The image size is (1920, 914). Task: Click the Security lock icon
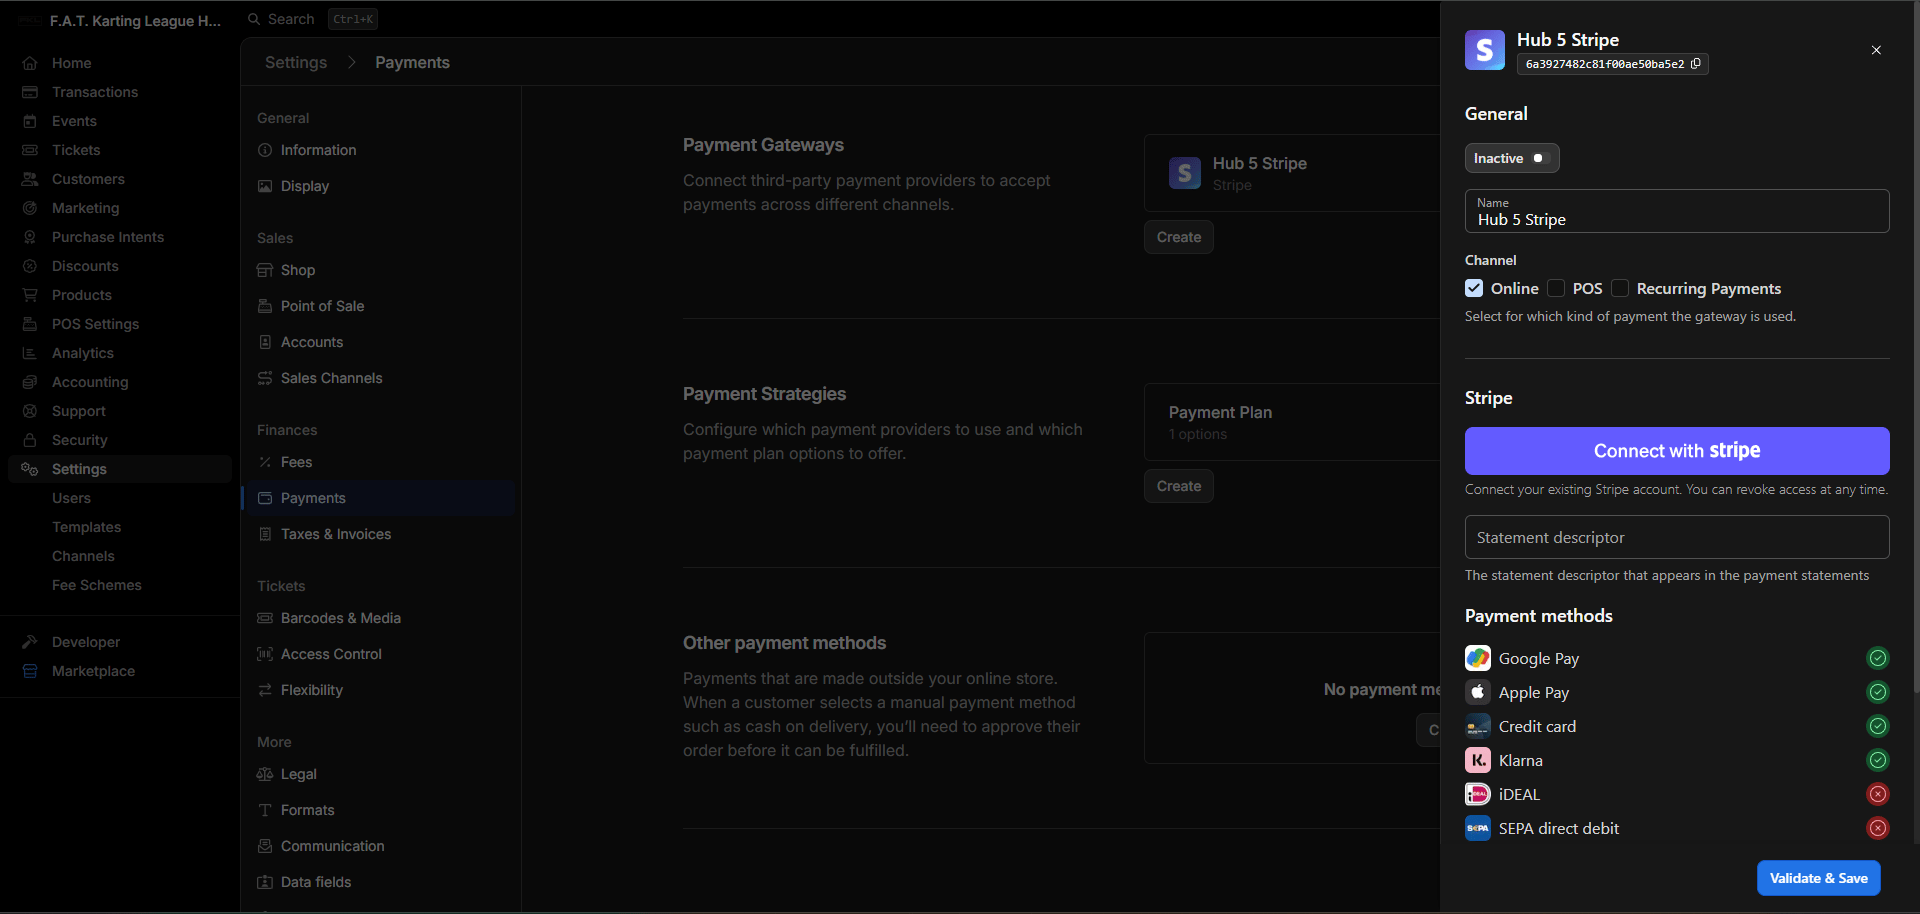[x=30, y=440]
